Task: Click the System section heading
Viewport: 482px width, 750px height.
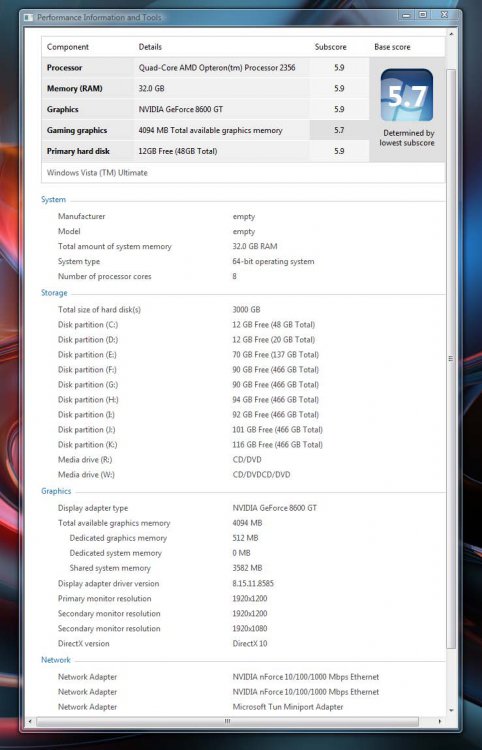Action: point(54,199)
